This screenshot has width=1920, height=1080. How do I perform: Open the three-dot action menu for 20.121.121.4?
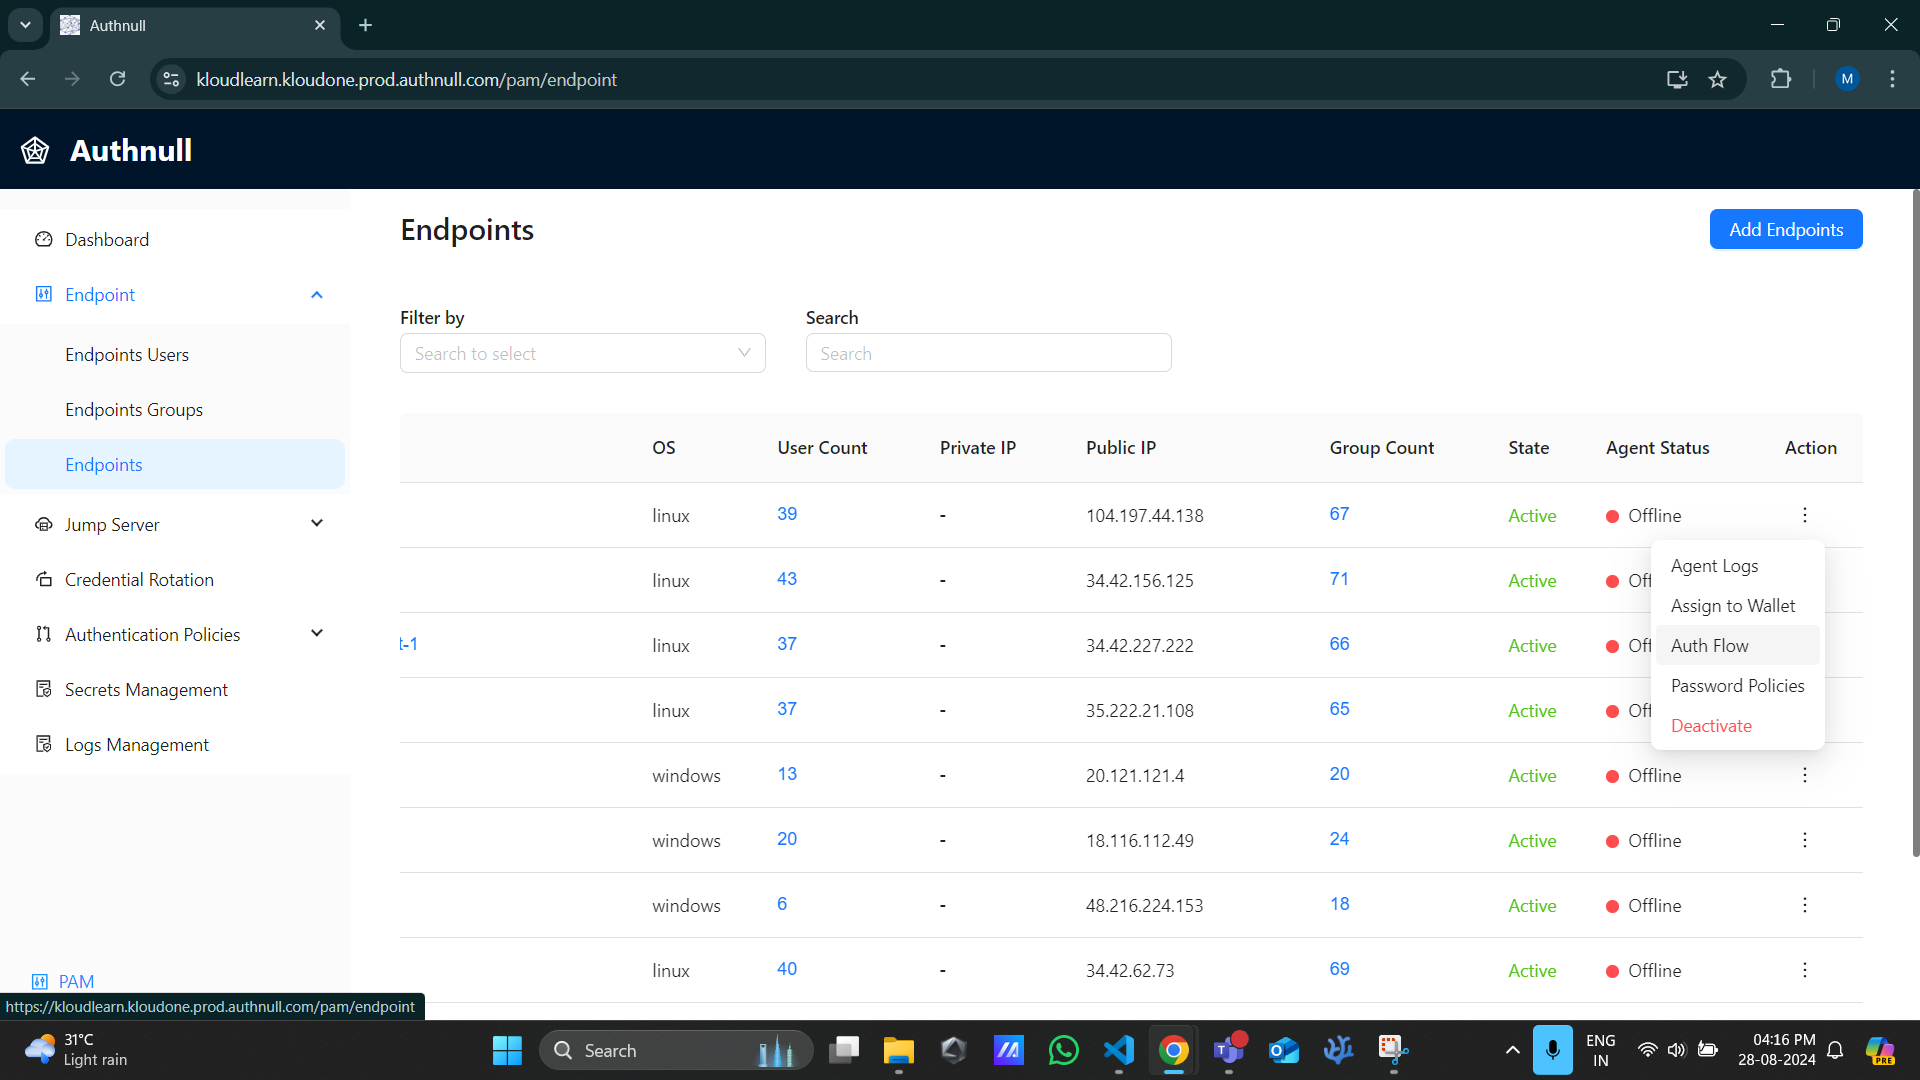[1804, 775]
